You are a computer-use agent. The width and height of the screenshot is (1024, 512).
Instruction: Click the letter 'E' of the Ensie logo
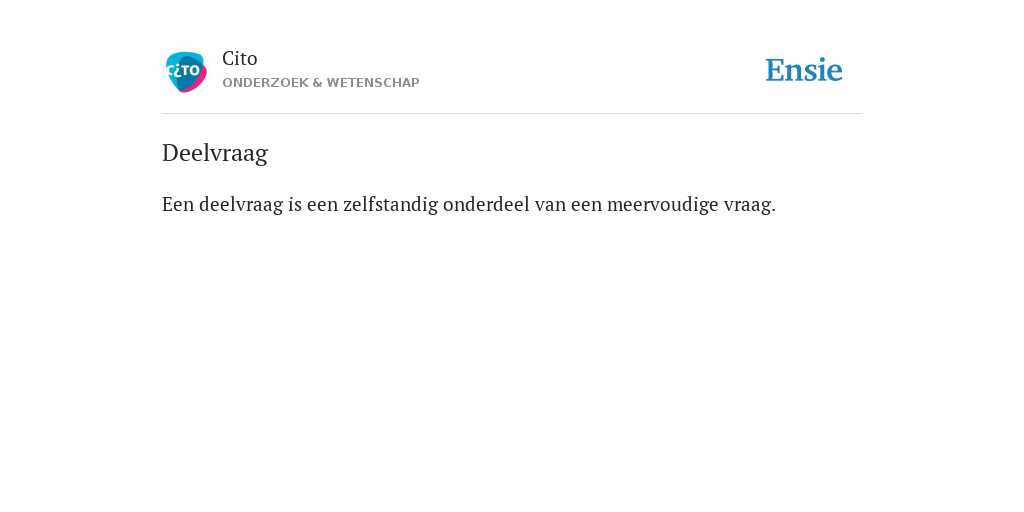point(775,70)
